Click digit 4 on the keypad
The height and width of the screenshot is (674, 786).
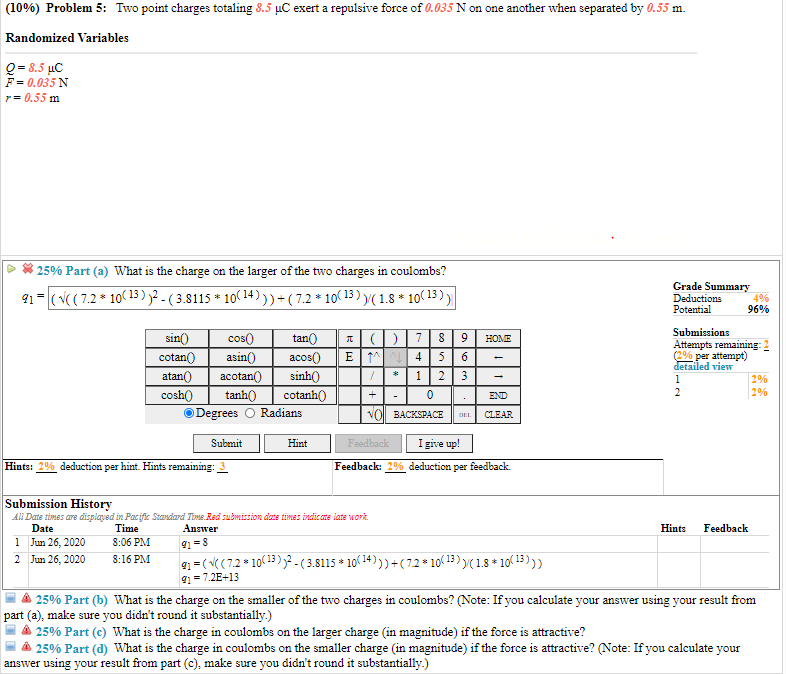(x=419, y=357)
